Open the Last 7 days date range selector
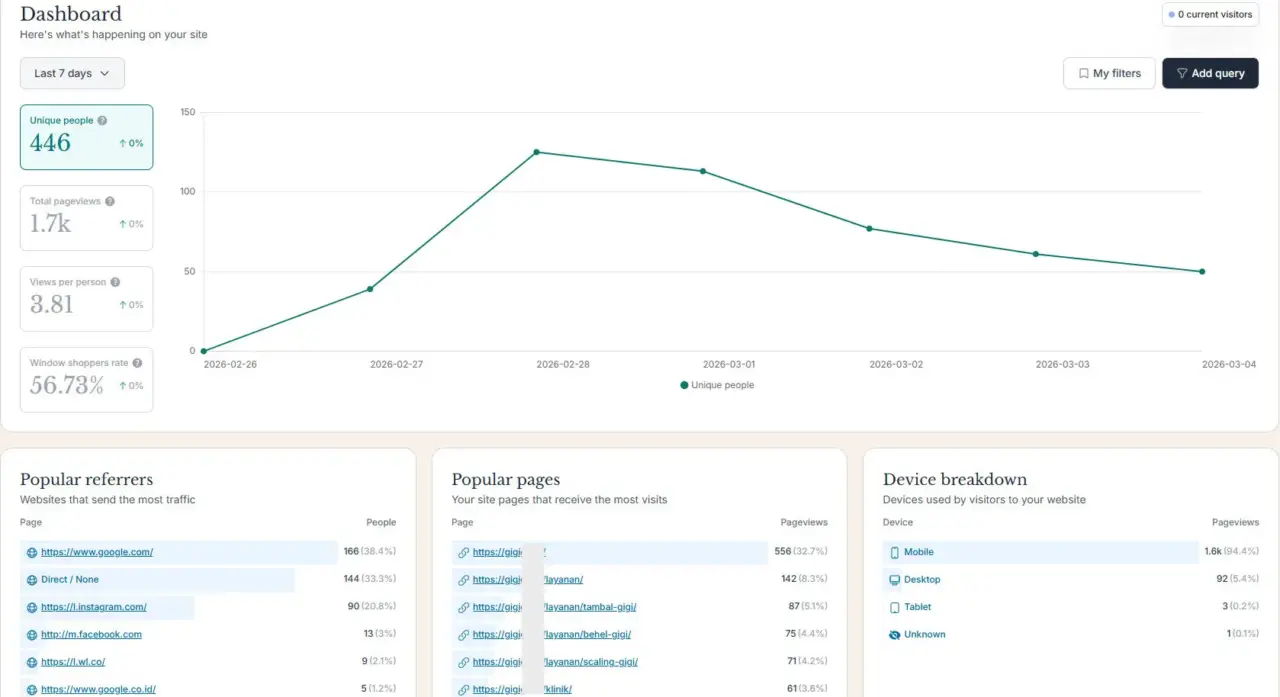1280x697 pixels. coord(72,73)
